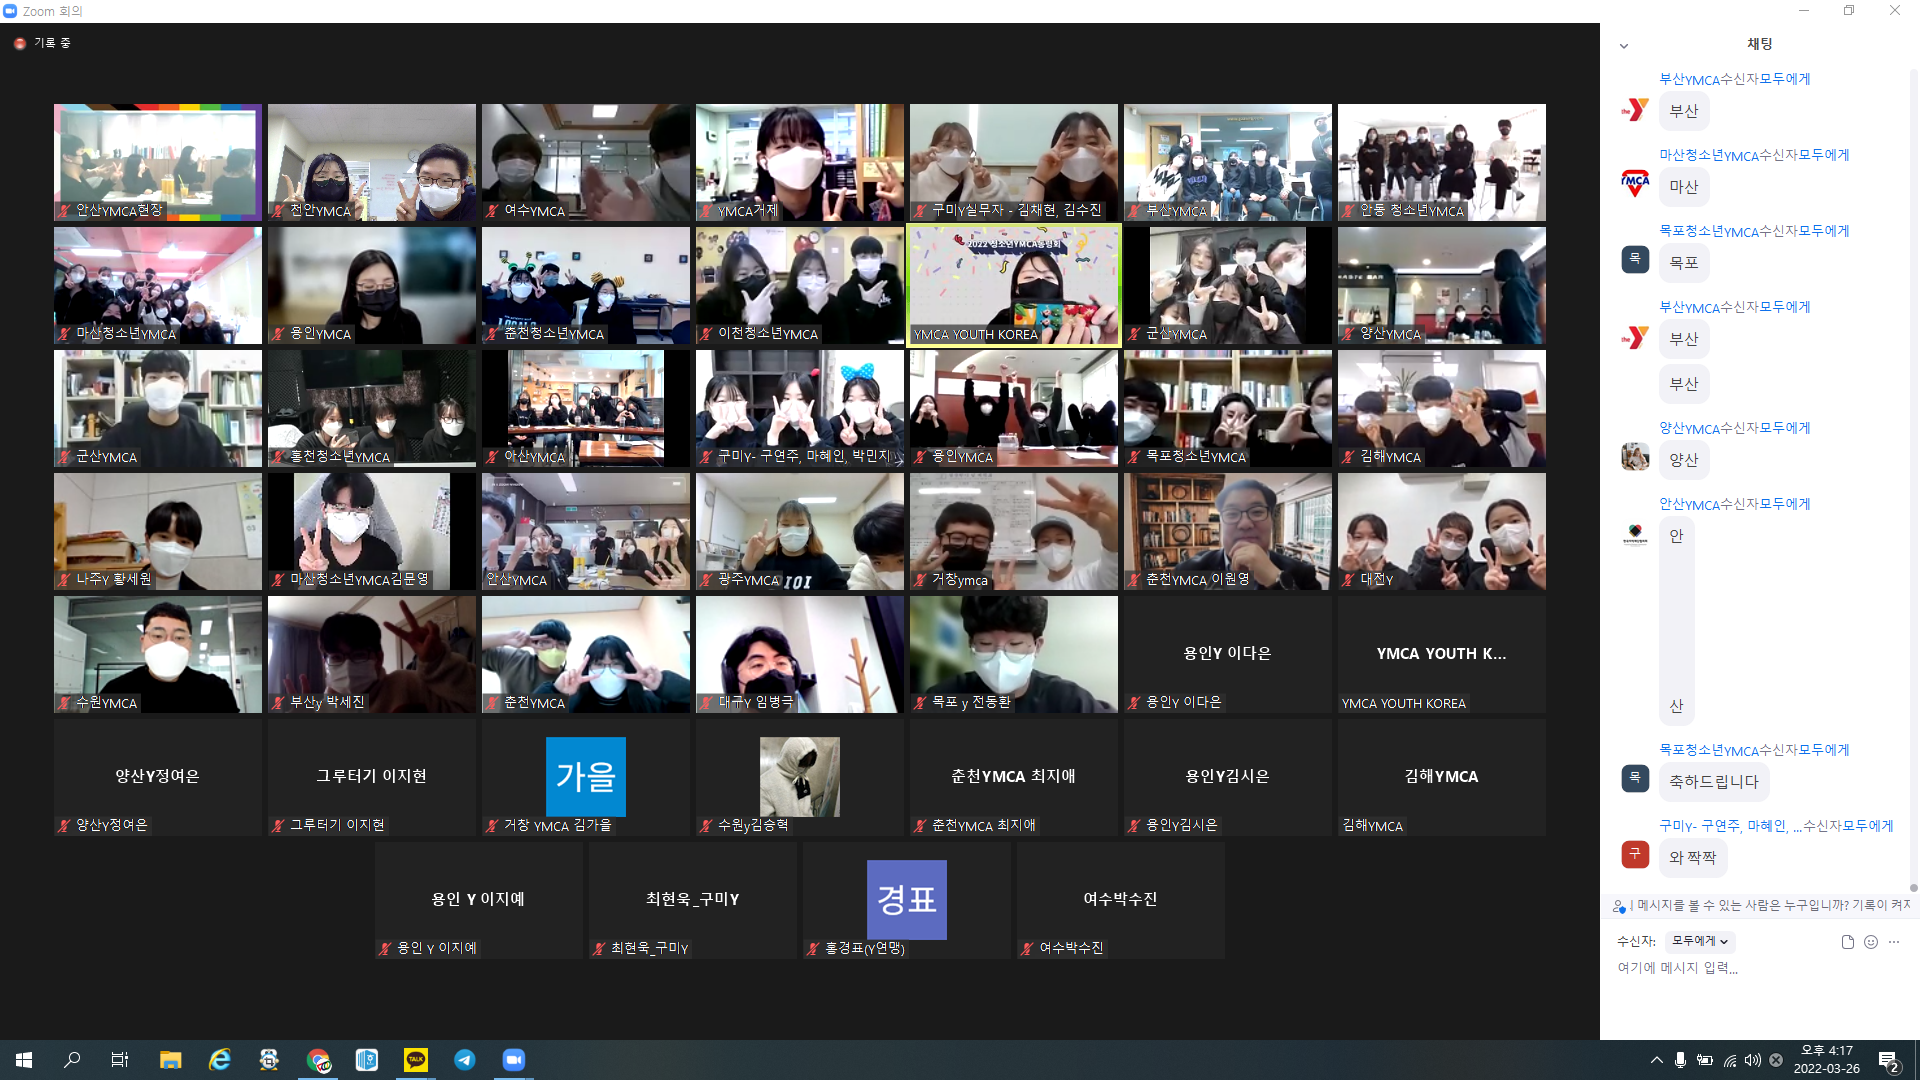Open Telegram from the taskbar
The height and width of the screenshot is (1080, 1920).
click(x=465, y=1060)
